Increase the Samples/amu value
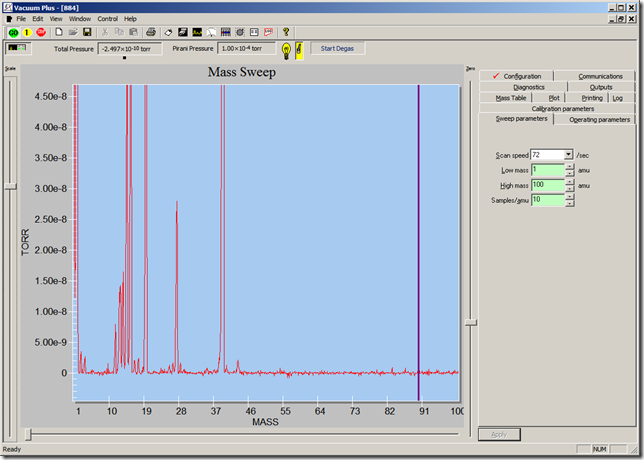This screenshot has height=460, width=644. (570, 197)
